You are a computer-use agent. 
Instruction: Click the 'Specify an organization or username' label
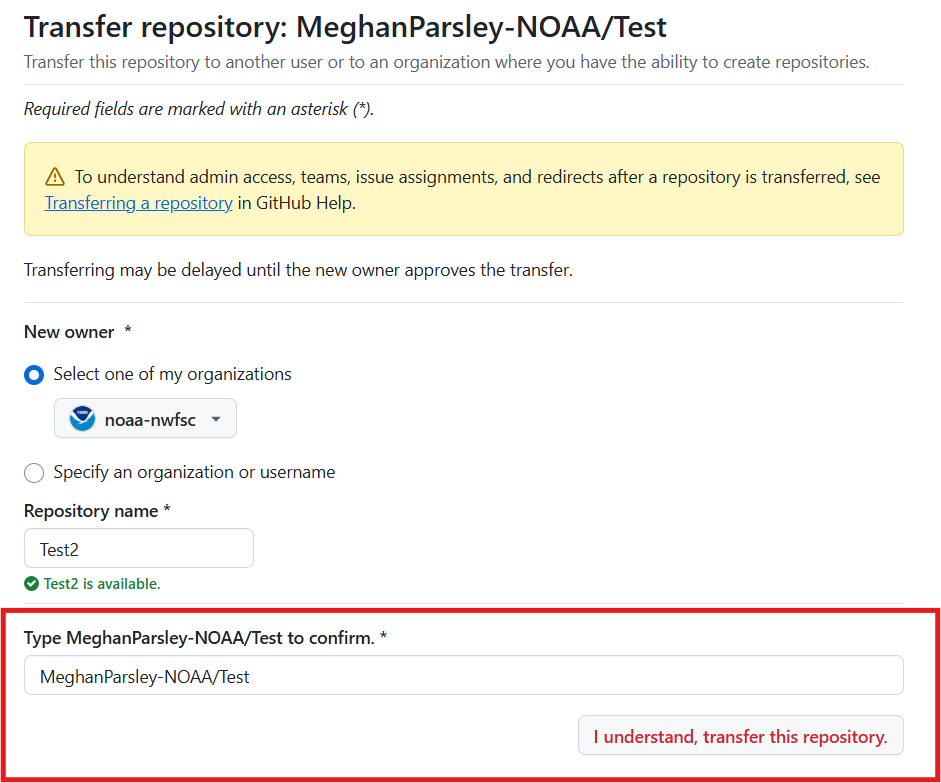pyautogui.click(x=194, y=472)
